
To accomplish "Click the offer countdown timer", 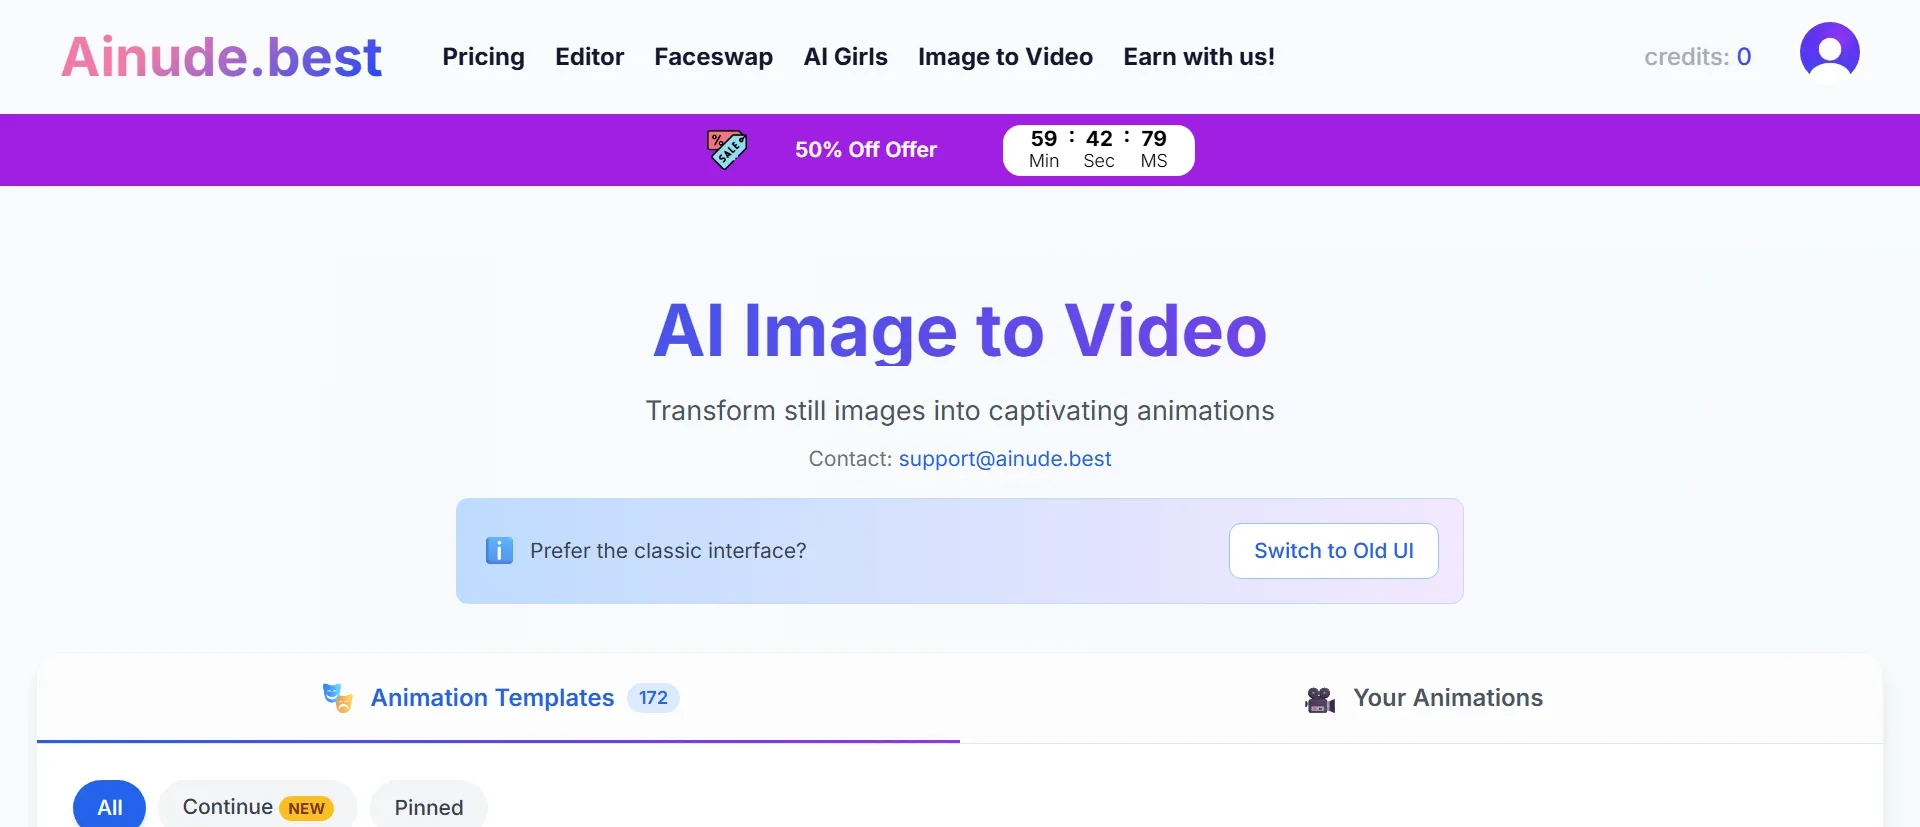I will (1099, 150).
